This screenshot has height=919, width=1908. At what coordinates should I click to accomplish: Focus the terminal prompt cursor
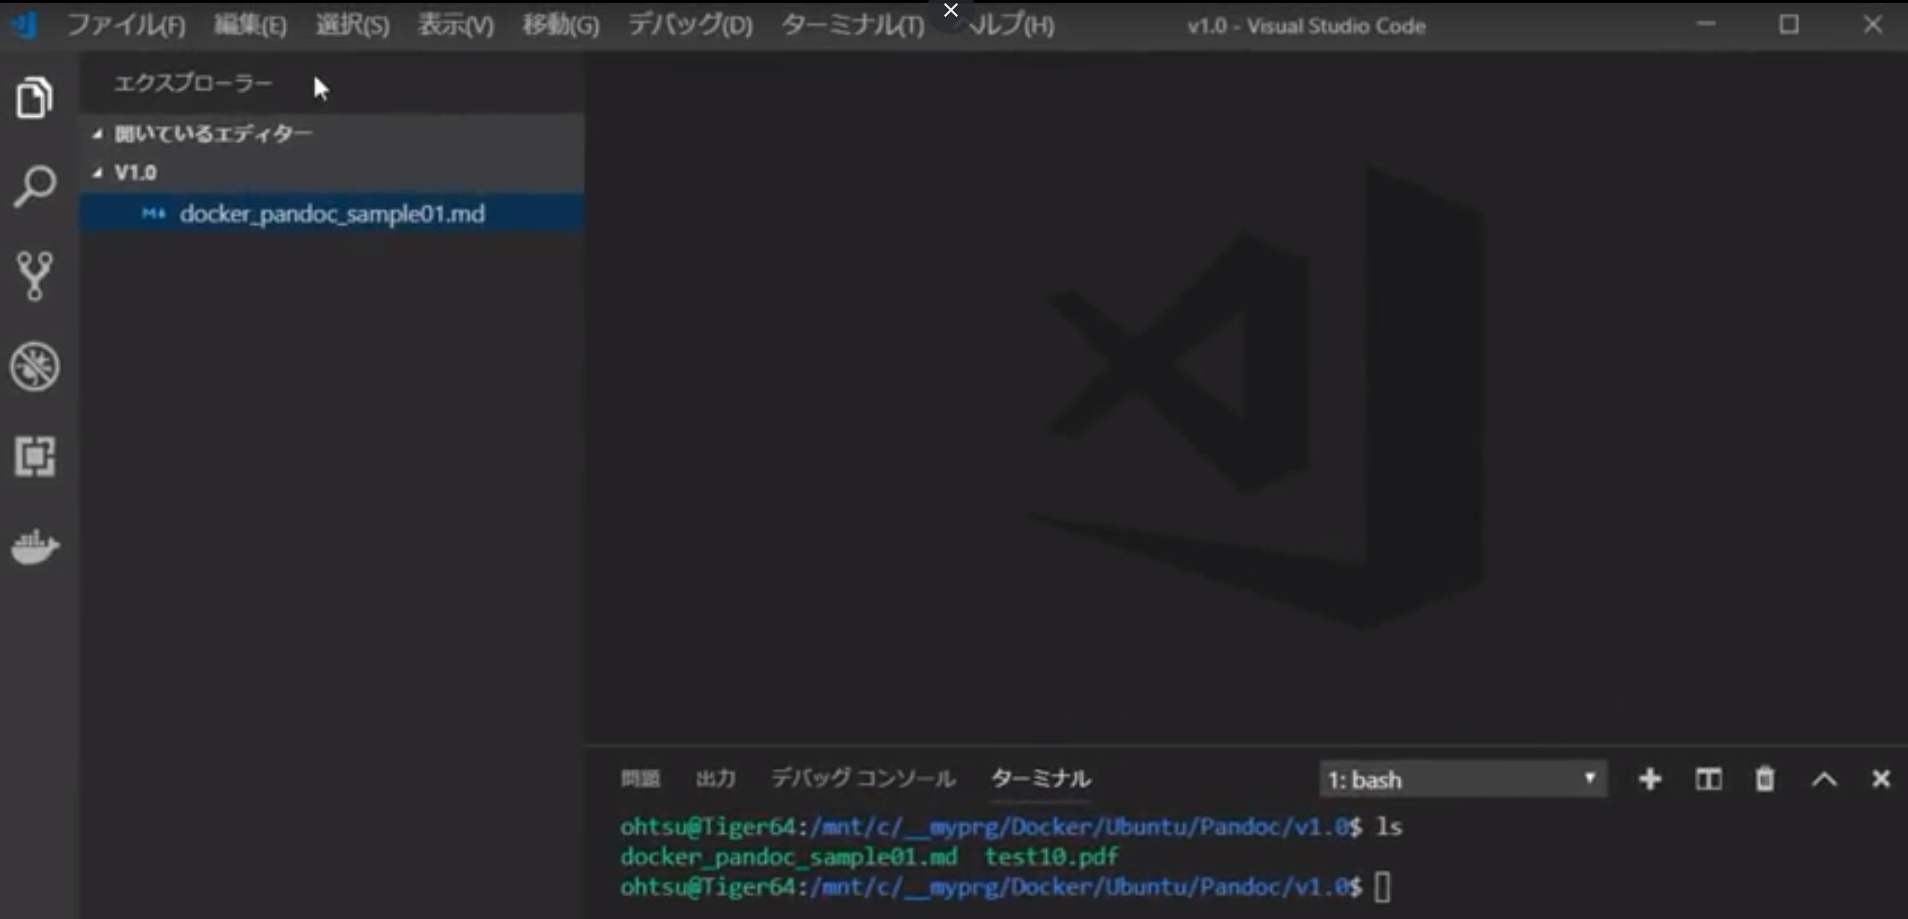pos(1382,887)
